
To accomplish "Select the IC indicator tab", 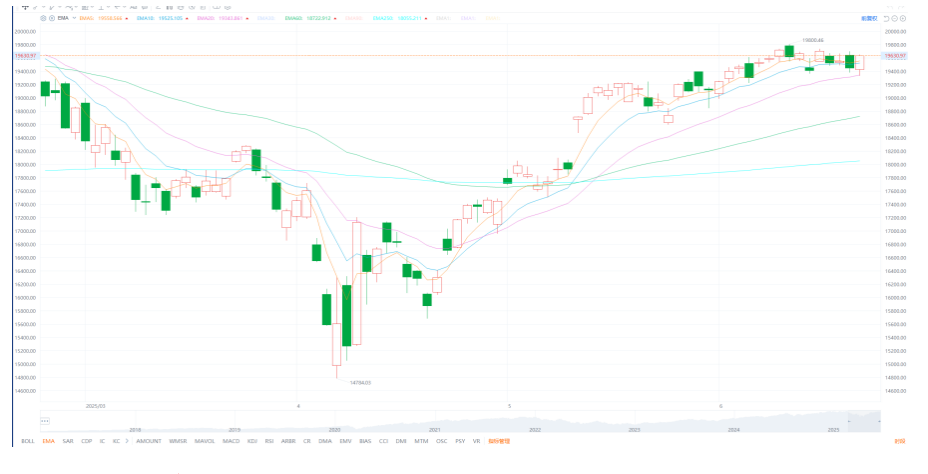I will tap(102, 441).
